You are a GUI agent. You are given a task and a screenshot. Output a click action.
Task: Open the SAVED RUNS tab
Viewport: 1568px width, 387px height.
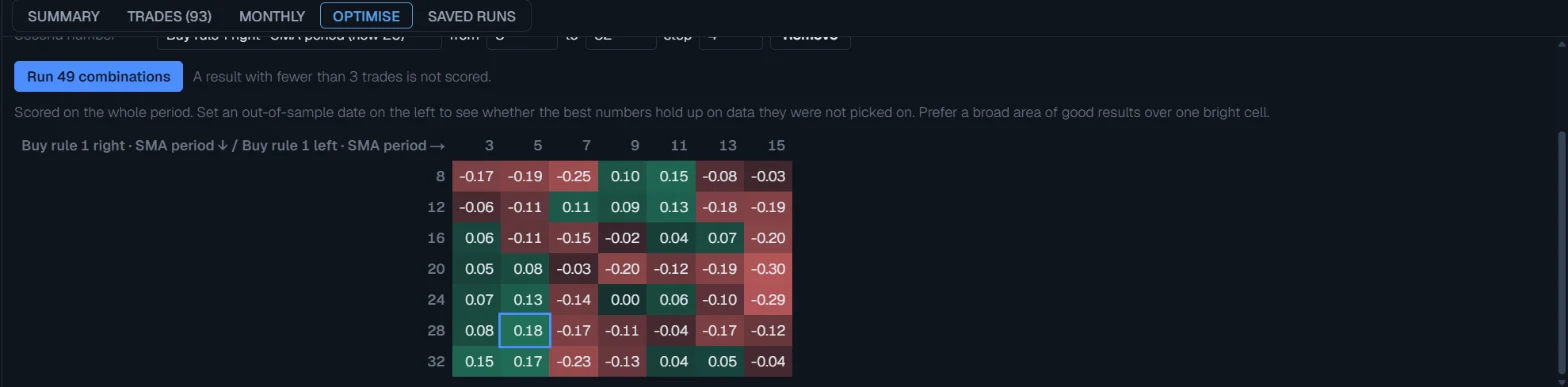tap(472, 17)
